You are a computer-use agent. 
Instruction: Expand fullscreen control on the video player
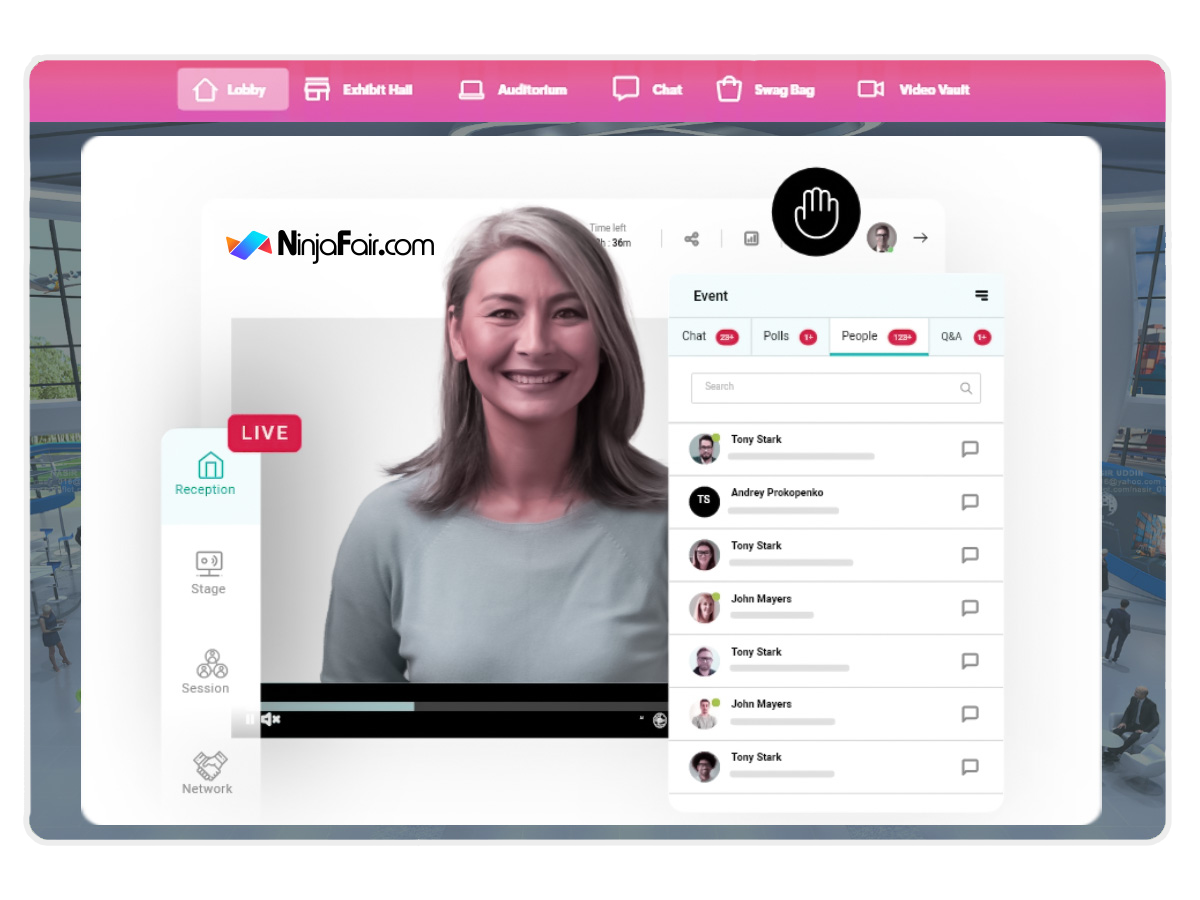click(642, 716)
